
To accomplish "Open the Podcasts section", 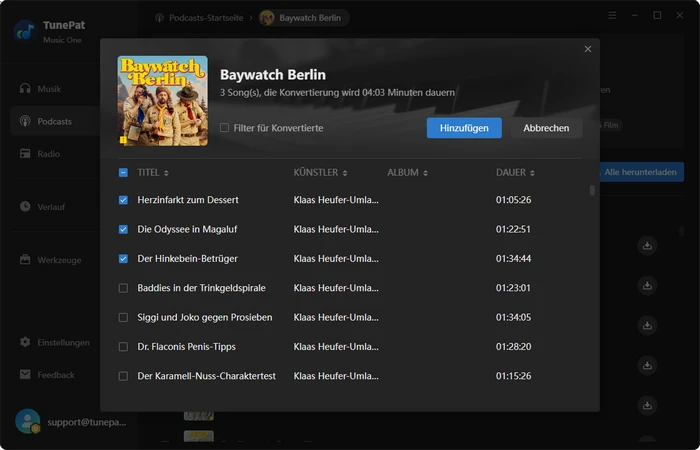I will click(54, 121).
